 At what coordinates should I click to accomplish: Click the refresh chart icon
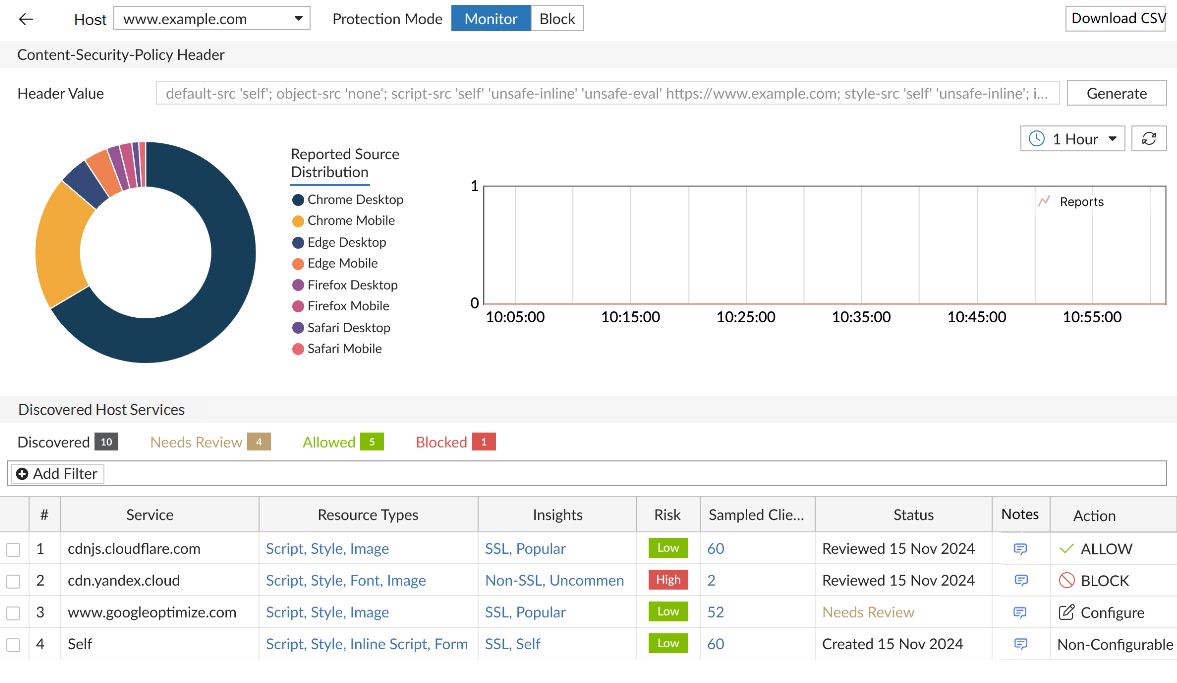click(x=1148, y=139)
